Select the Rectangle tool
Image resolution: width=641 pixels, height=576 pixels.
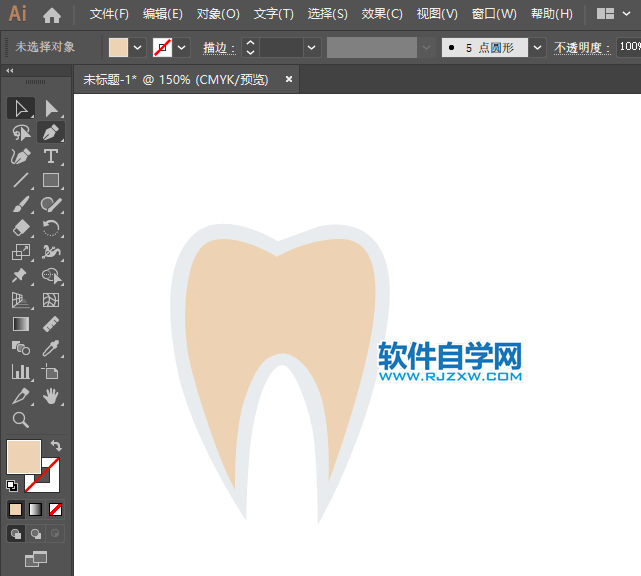pos(51,180)
